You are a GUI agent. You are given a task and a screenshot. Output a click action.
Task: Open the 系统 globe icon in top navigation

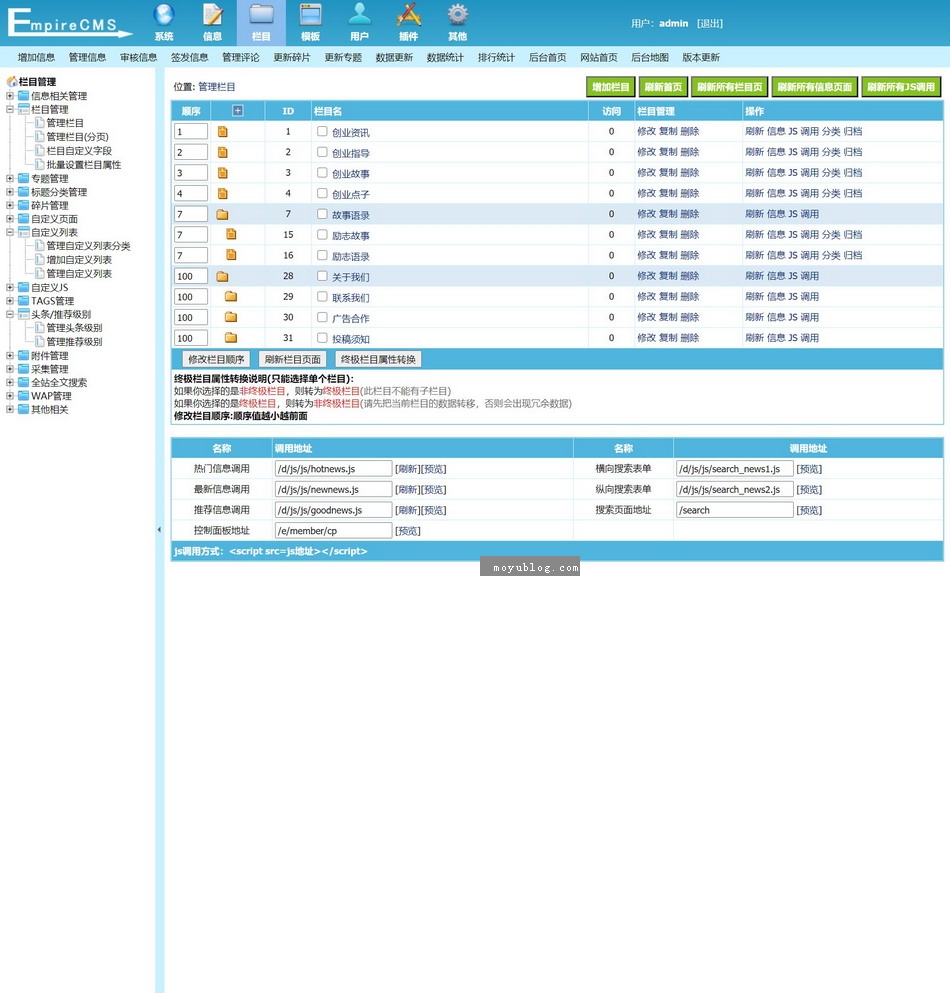[x=163, y=15]
